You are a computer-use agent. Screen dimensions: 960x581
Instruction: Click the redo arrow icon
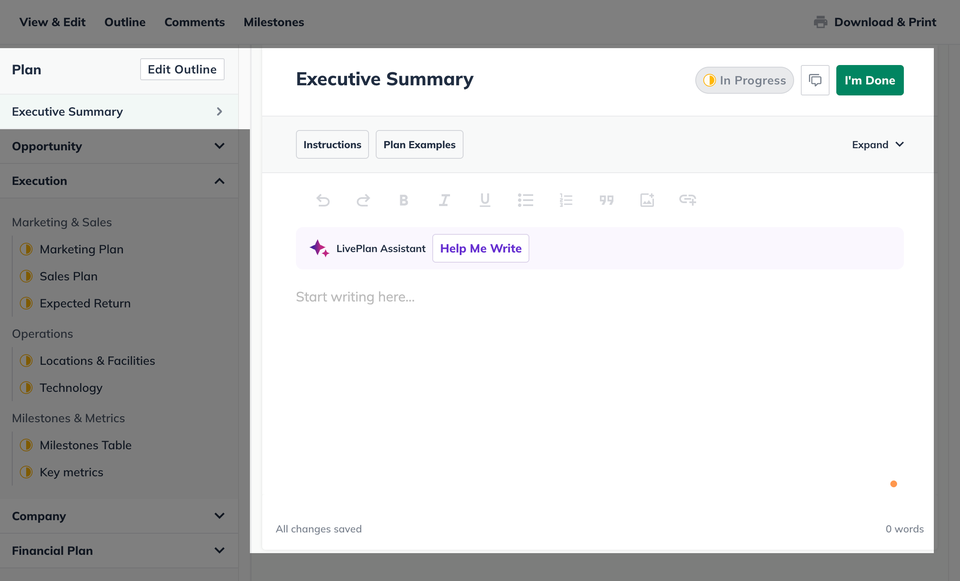pyautogui.click(x=363, y=200)
